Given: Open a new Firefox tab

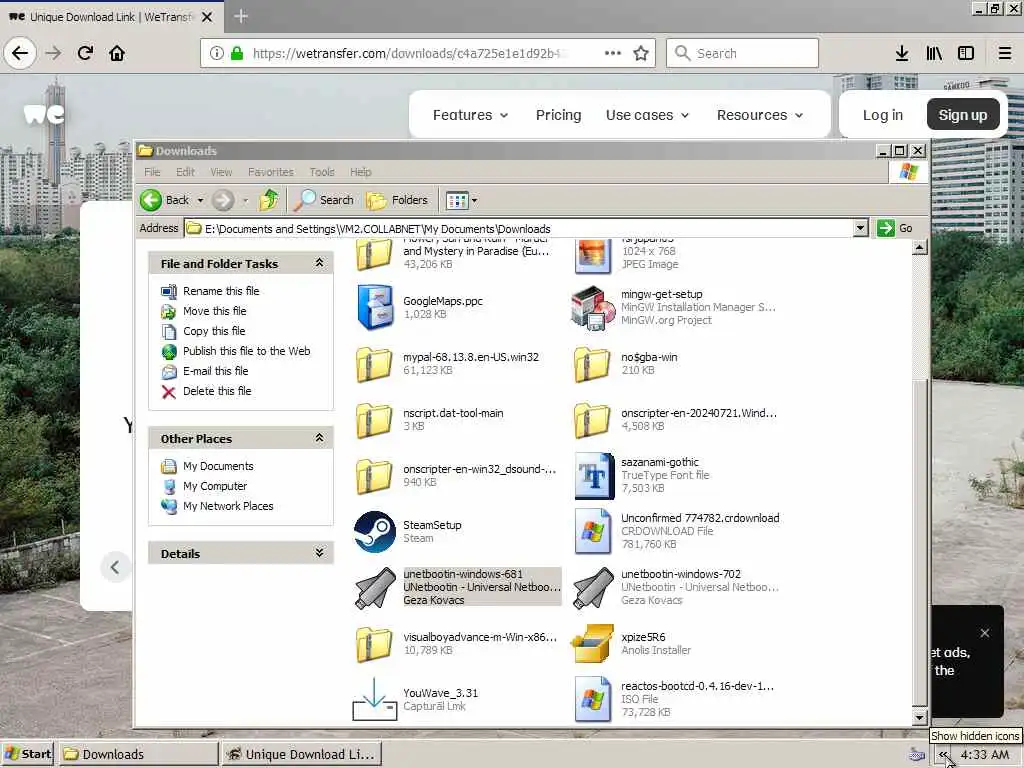Looking at the screenshot, I should coord(240,16).
